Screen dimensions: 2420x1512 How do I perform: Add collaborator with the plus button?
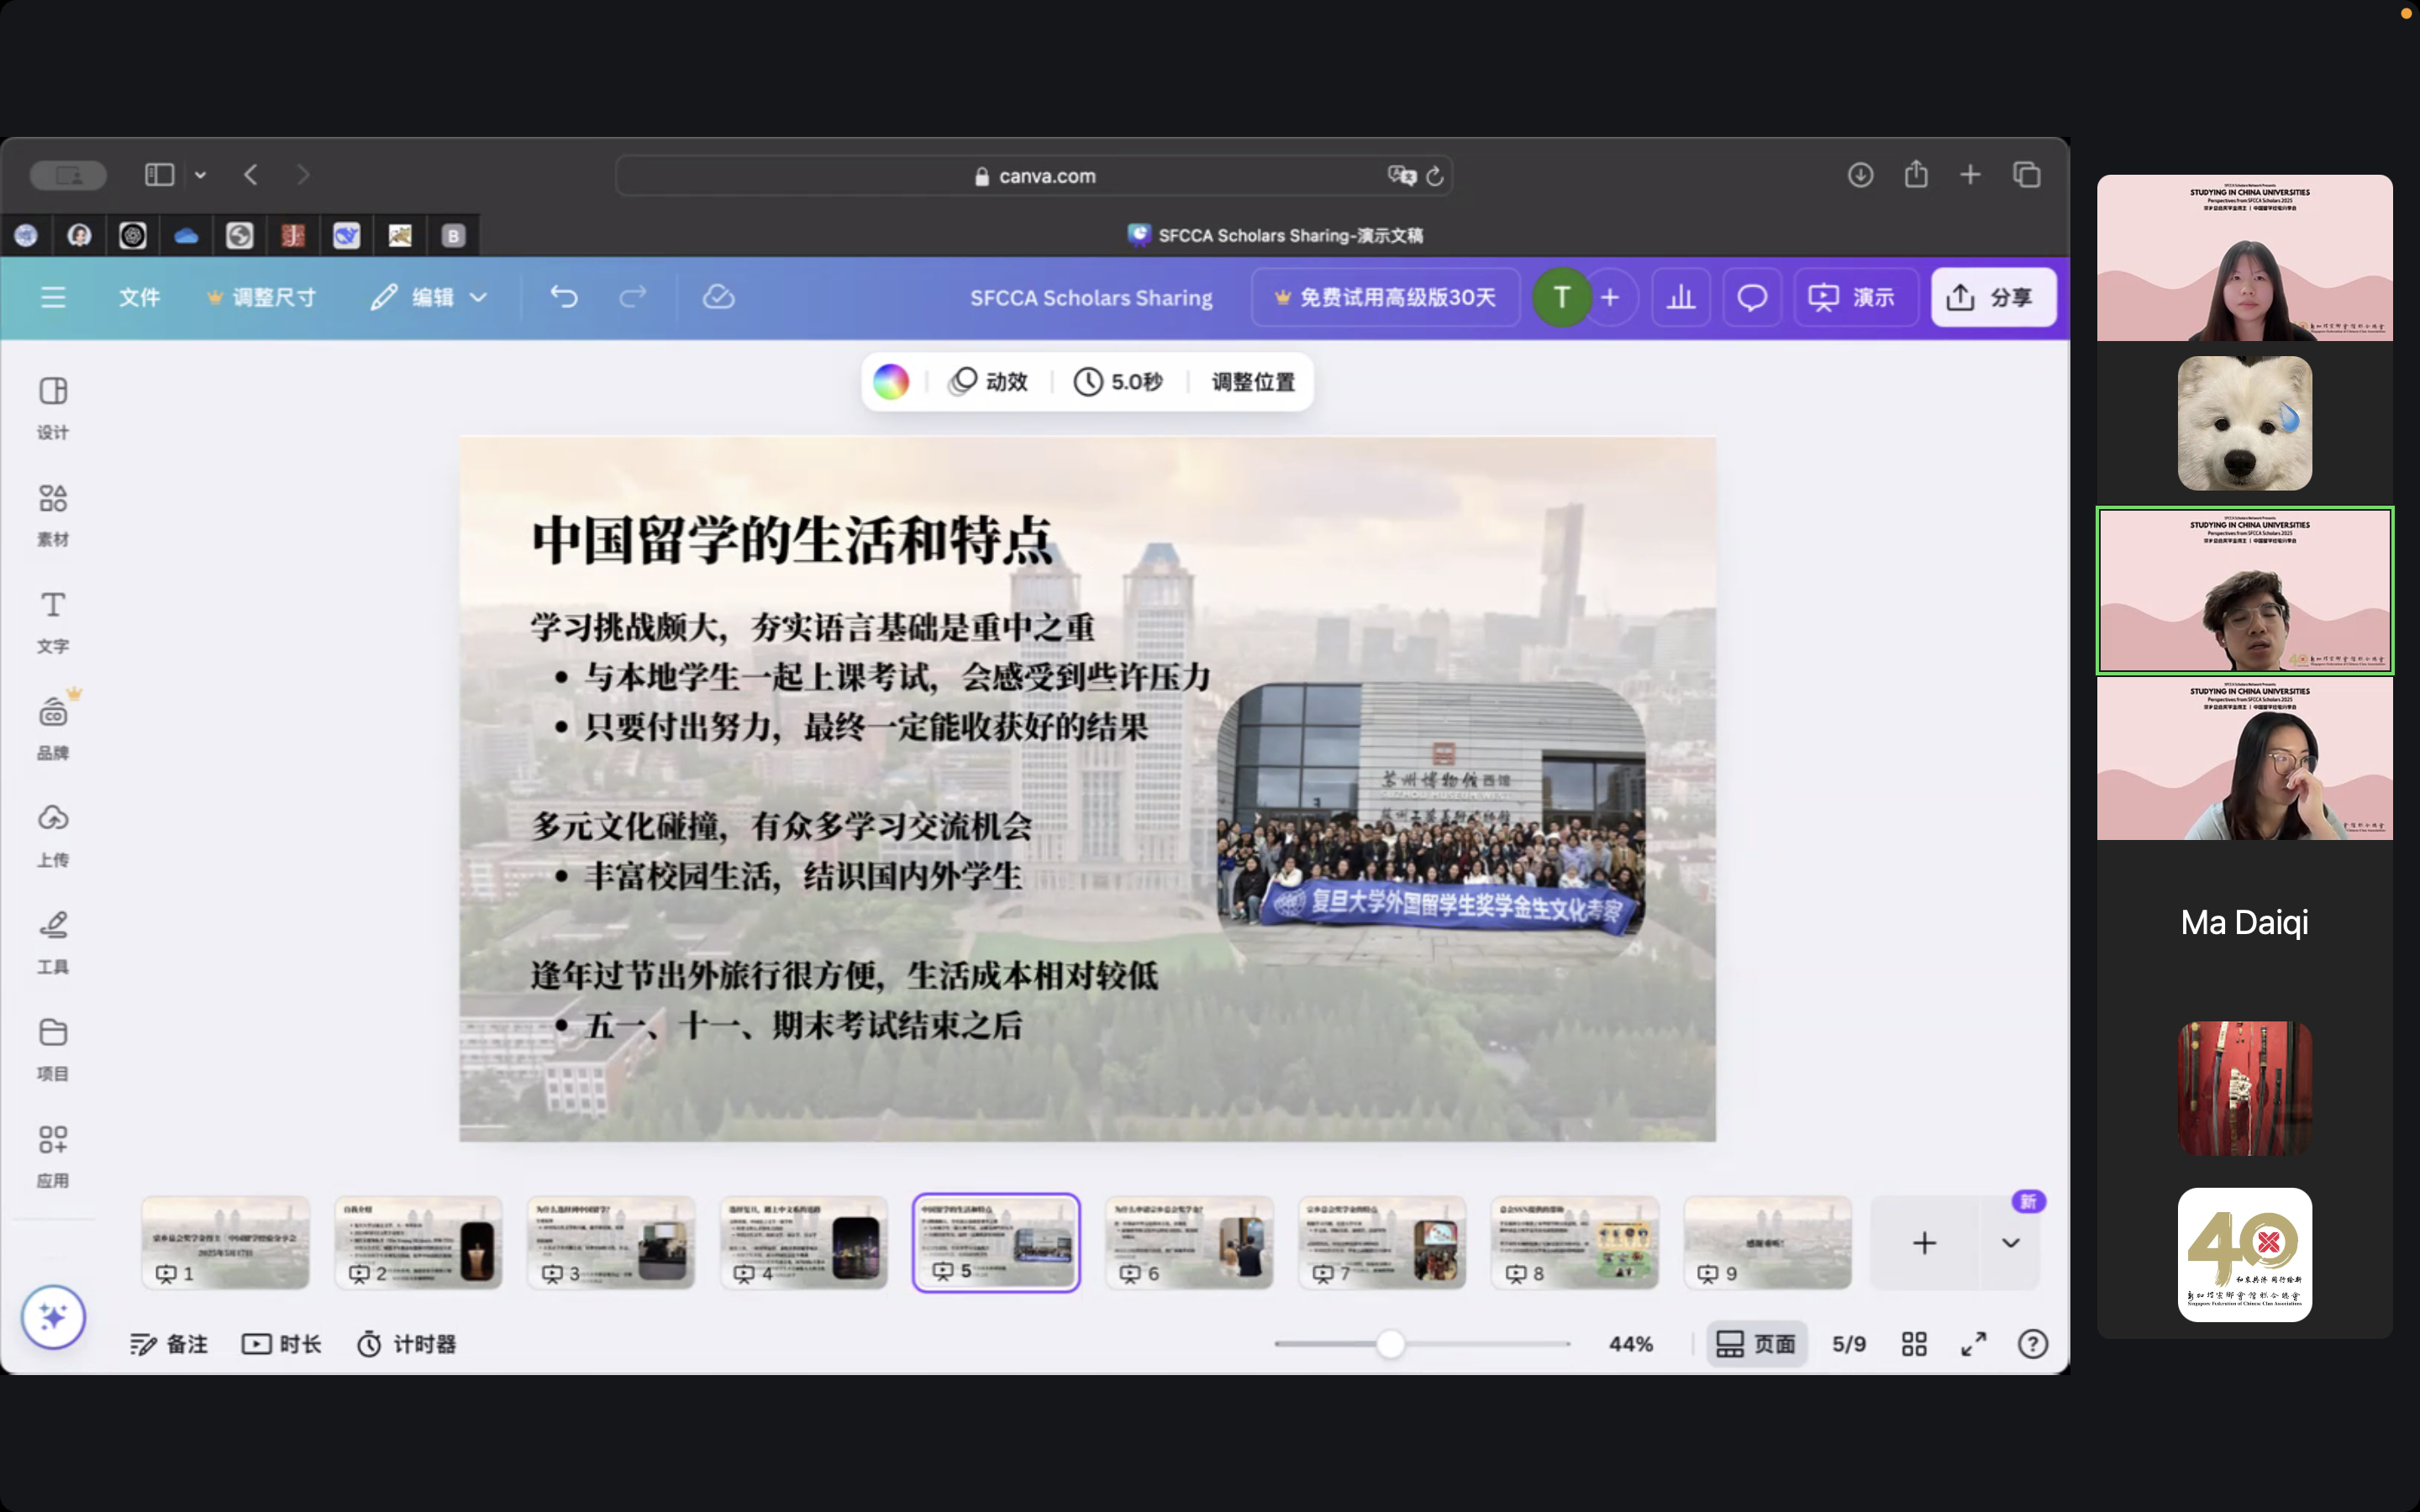tap(1610, 297)
